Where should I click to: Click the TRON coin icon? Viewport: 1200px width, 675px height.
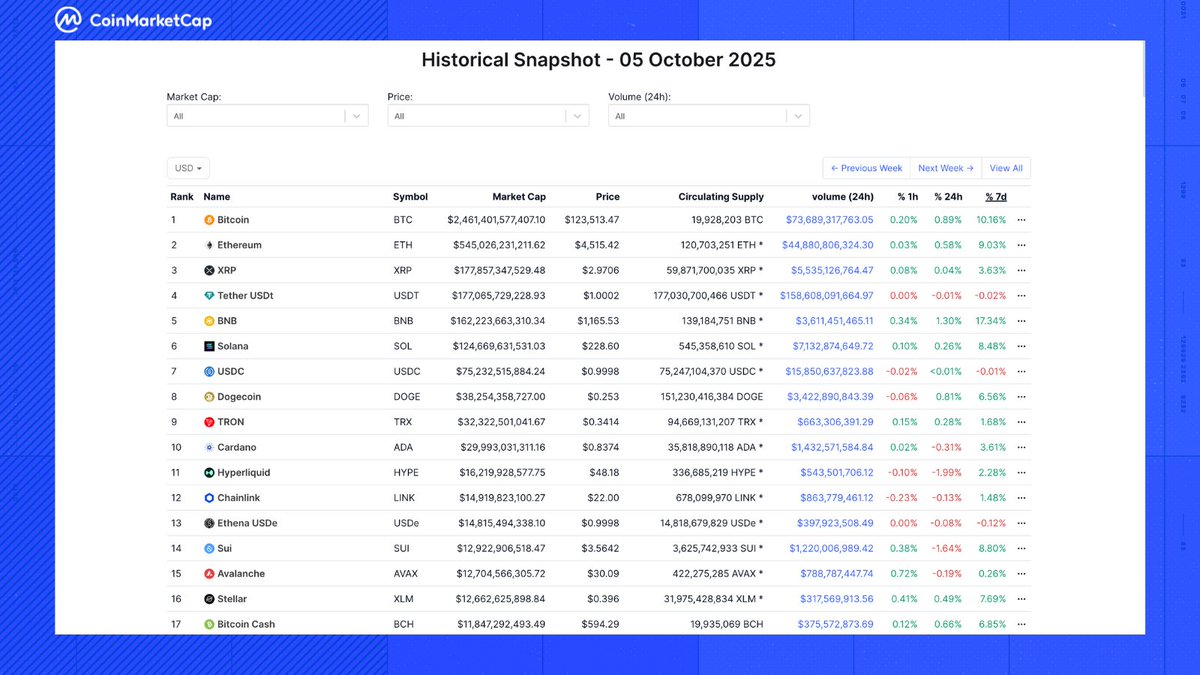[x=209, y=422]
